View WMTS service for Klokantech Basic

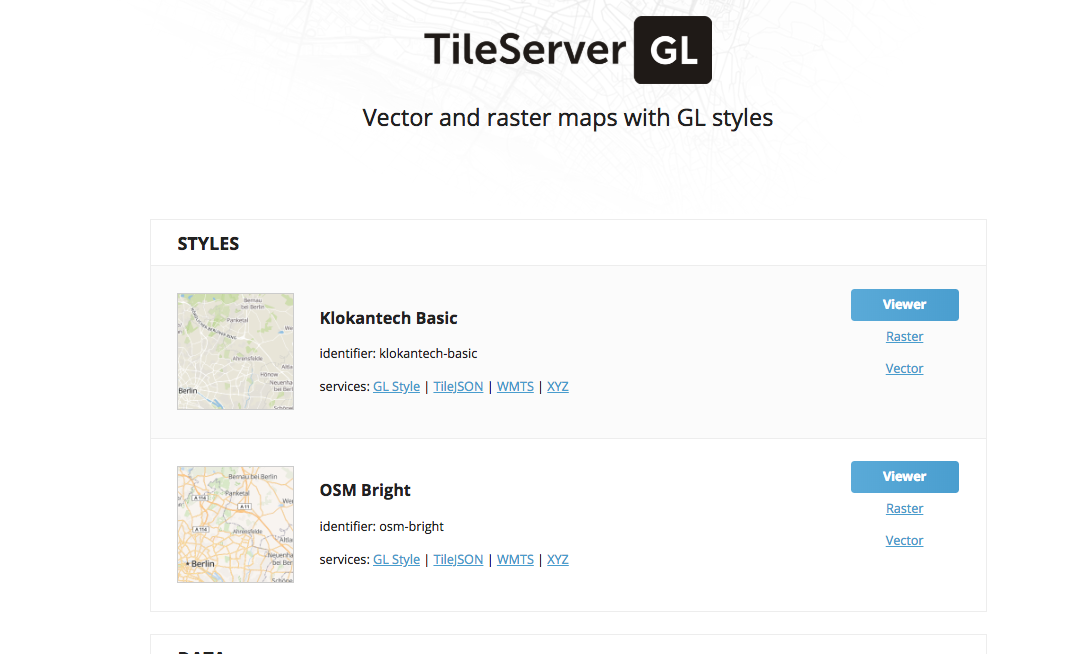coord(515,386)
